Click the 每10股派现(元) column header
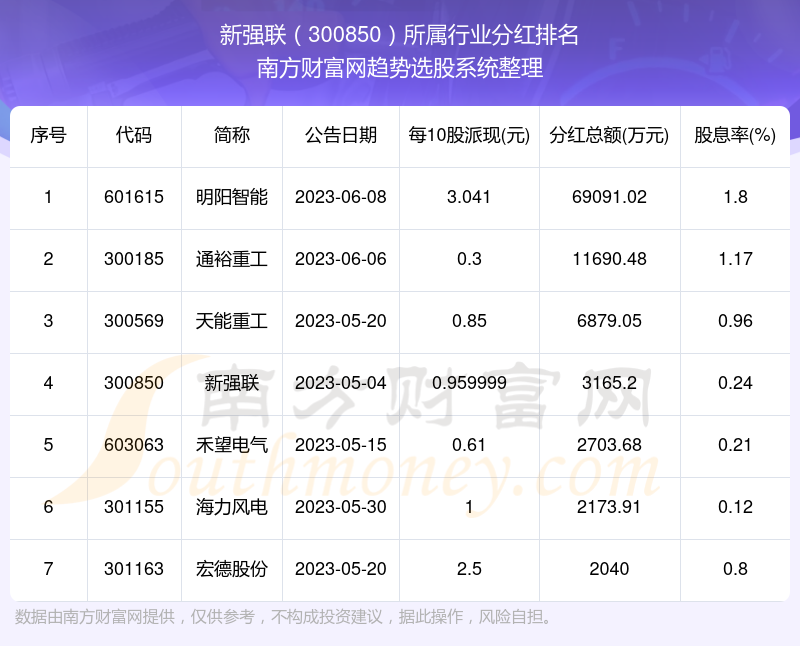The width and height of the screenshot is (800, 668). tap(469, 136)
